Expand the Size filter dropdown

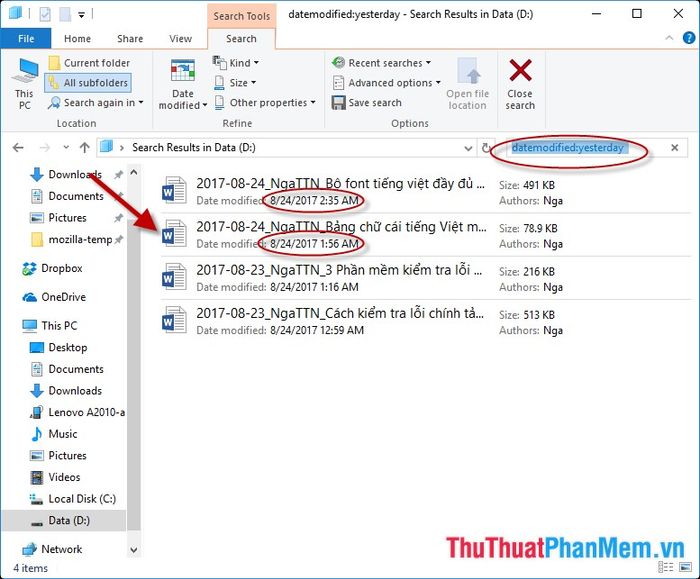pos(235,83)
